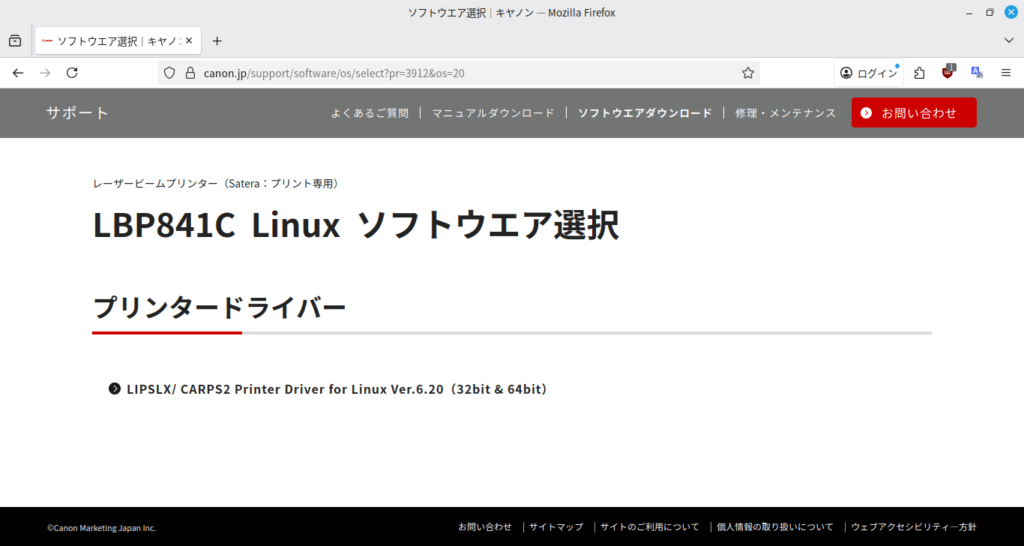1024x546 pixels.
Task: Click the back navigation arrow
Action: tap(18, 73)
